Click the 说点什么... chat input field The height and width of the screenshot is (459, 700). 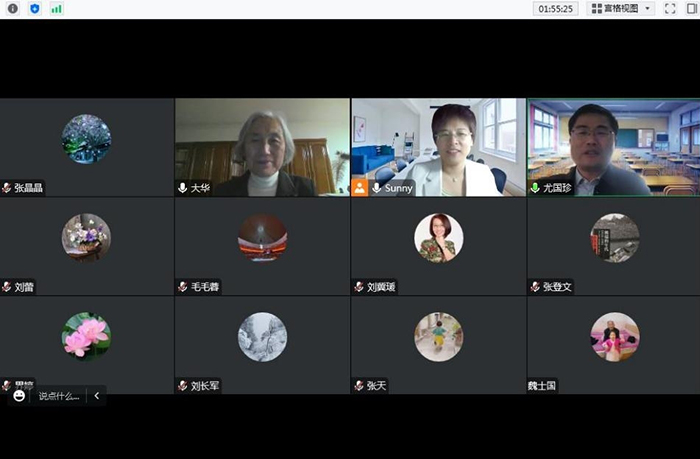59,396
